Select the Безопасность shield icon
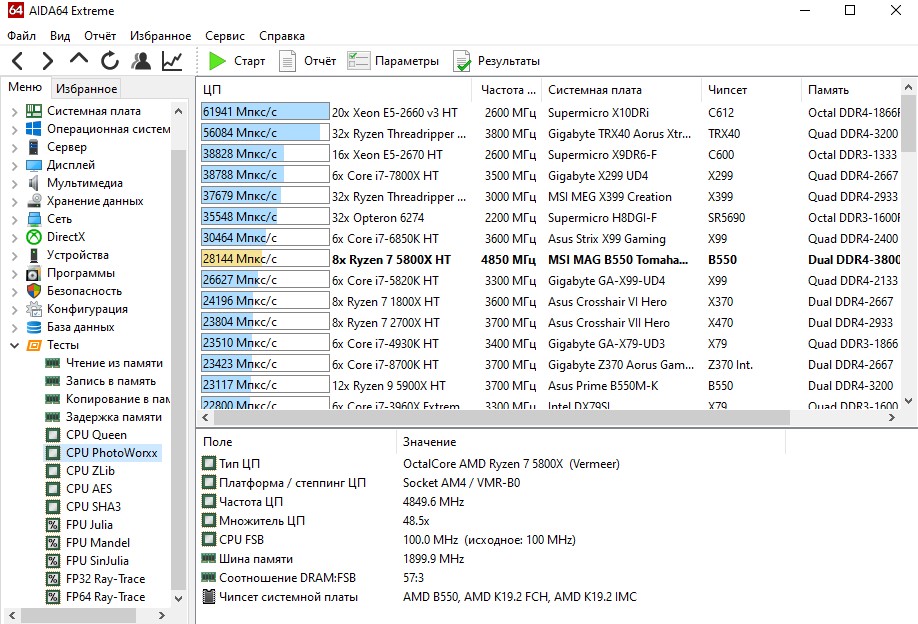Image resolution: width=918 pixels, height=624 pixels. [34, 291]
